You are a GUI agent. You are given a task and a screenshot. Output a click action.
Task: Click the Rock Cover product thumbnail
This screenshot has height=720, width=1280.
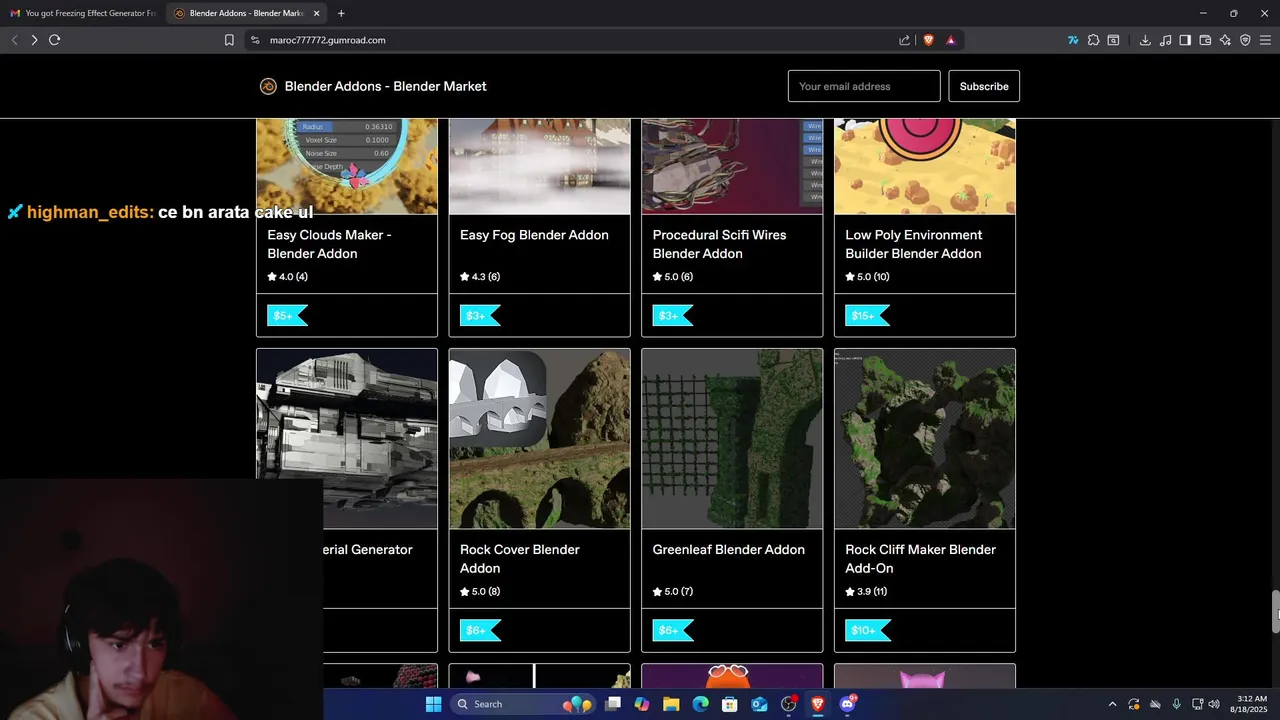click(540, 439)
